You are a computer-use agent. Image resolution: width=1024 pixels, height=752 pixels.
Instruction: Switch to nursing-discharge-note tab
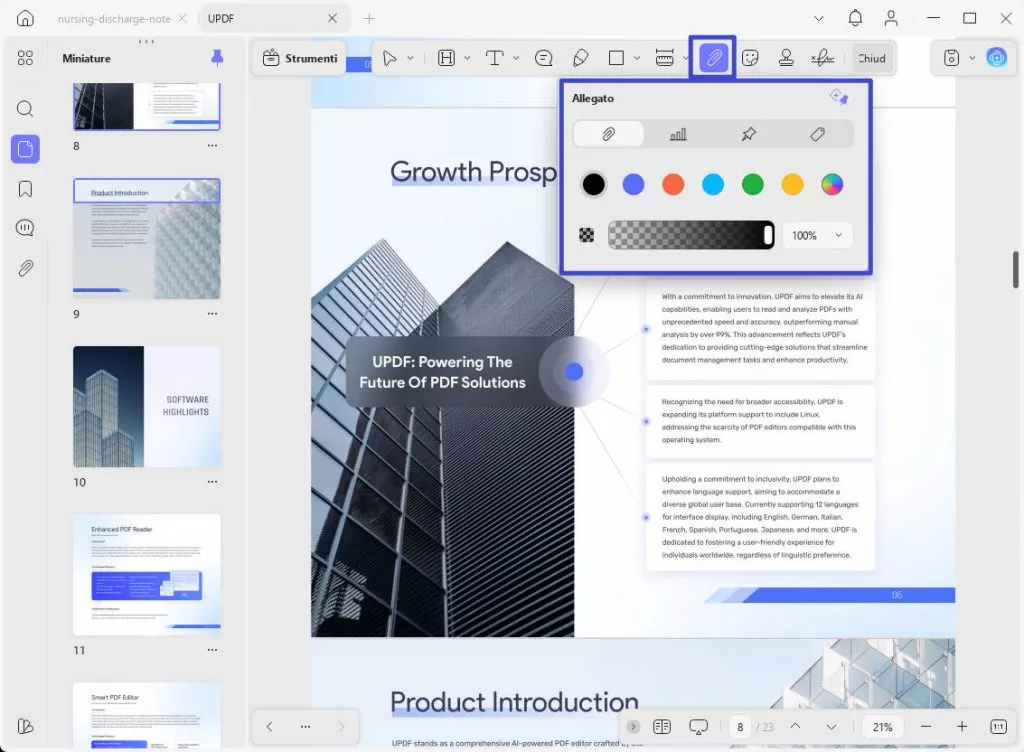(114, 18)
